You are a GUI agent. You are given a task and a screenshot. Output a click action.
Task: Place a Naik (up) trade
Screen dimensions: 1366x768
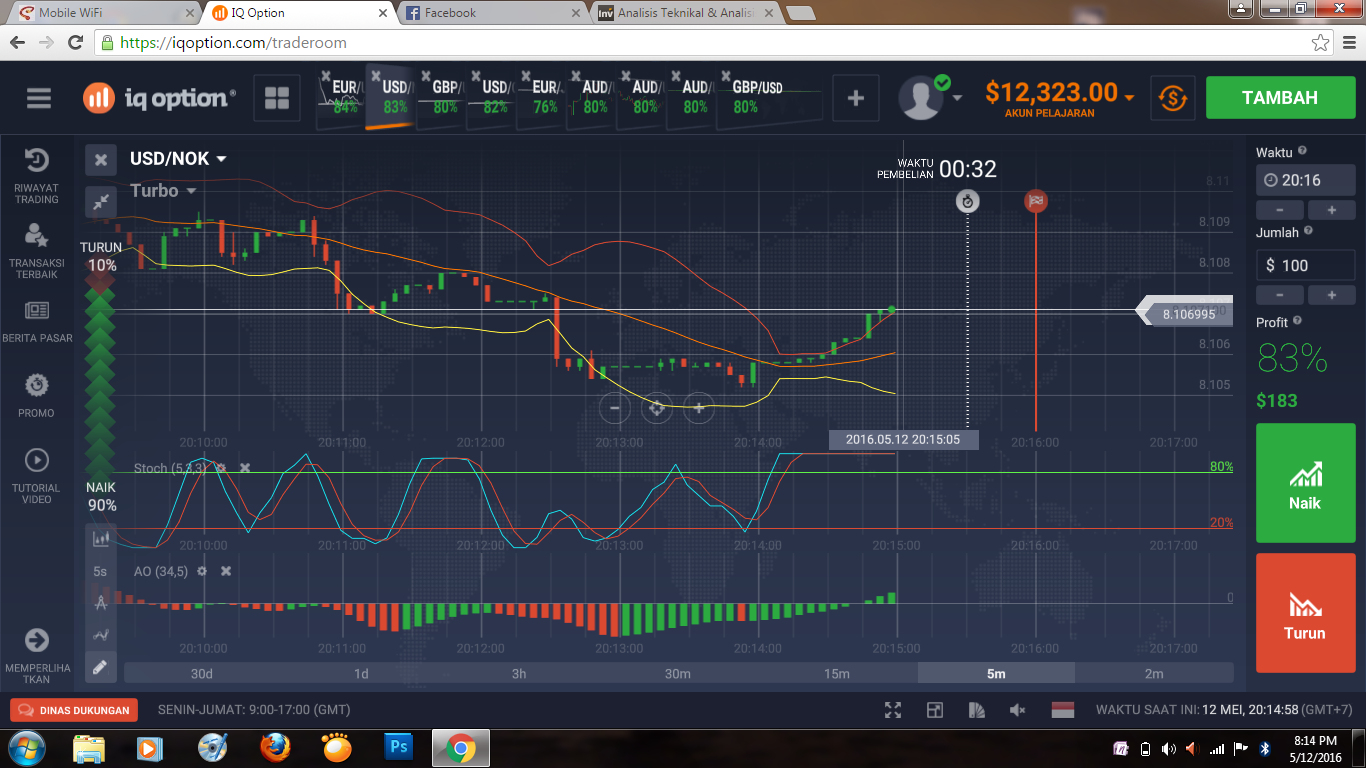(x=1305, y=483)
